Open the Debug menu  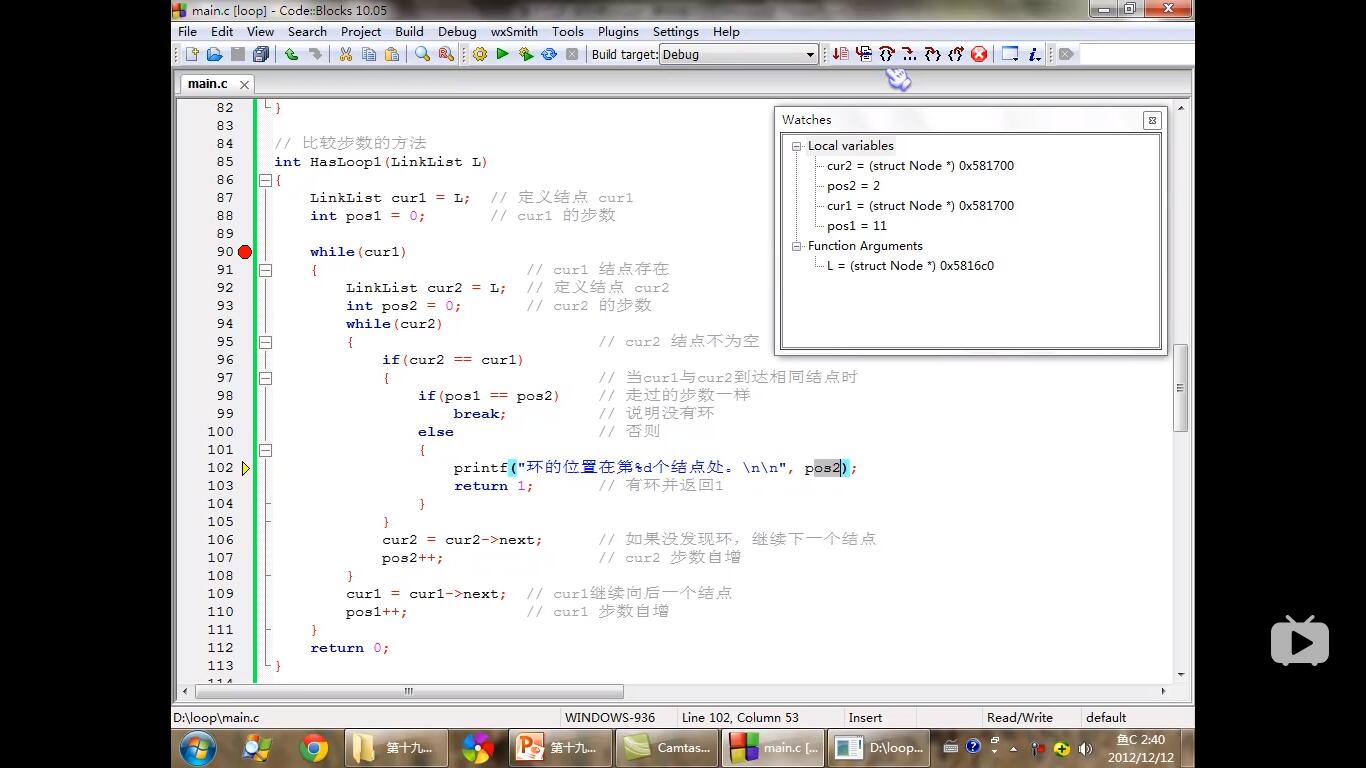click(x=457, y=31)
